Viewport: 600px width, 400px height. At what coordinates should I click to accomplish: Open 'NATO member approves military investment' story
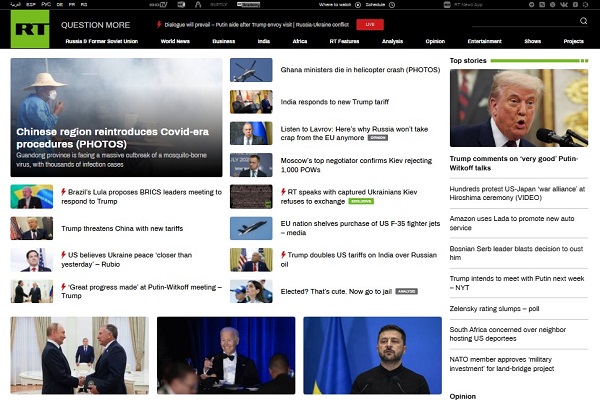(502, 364)
